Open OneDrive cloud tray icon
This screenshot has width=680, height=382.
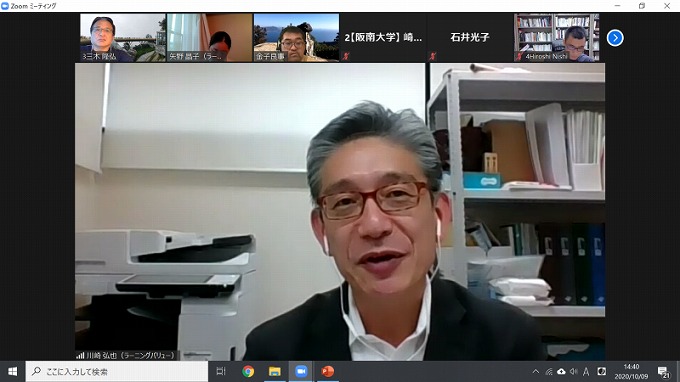tap(561, 372)
